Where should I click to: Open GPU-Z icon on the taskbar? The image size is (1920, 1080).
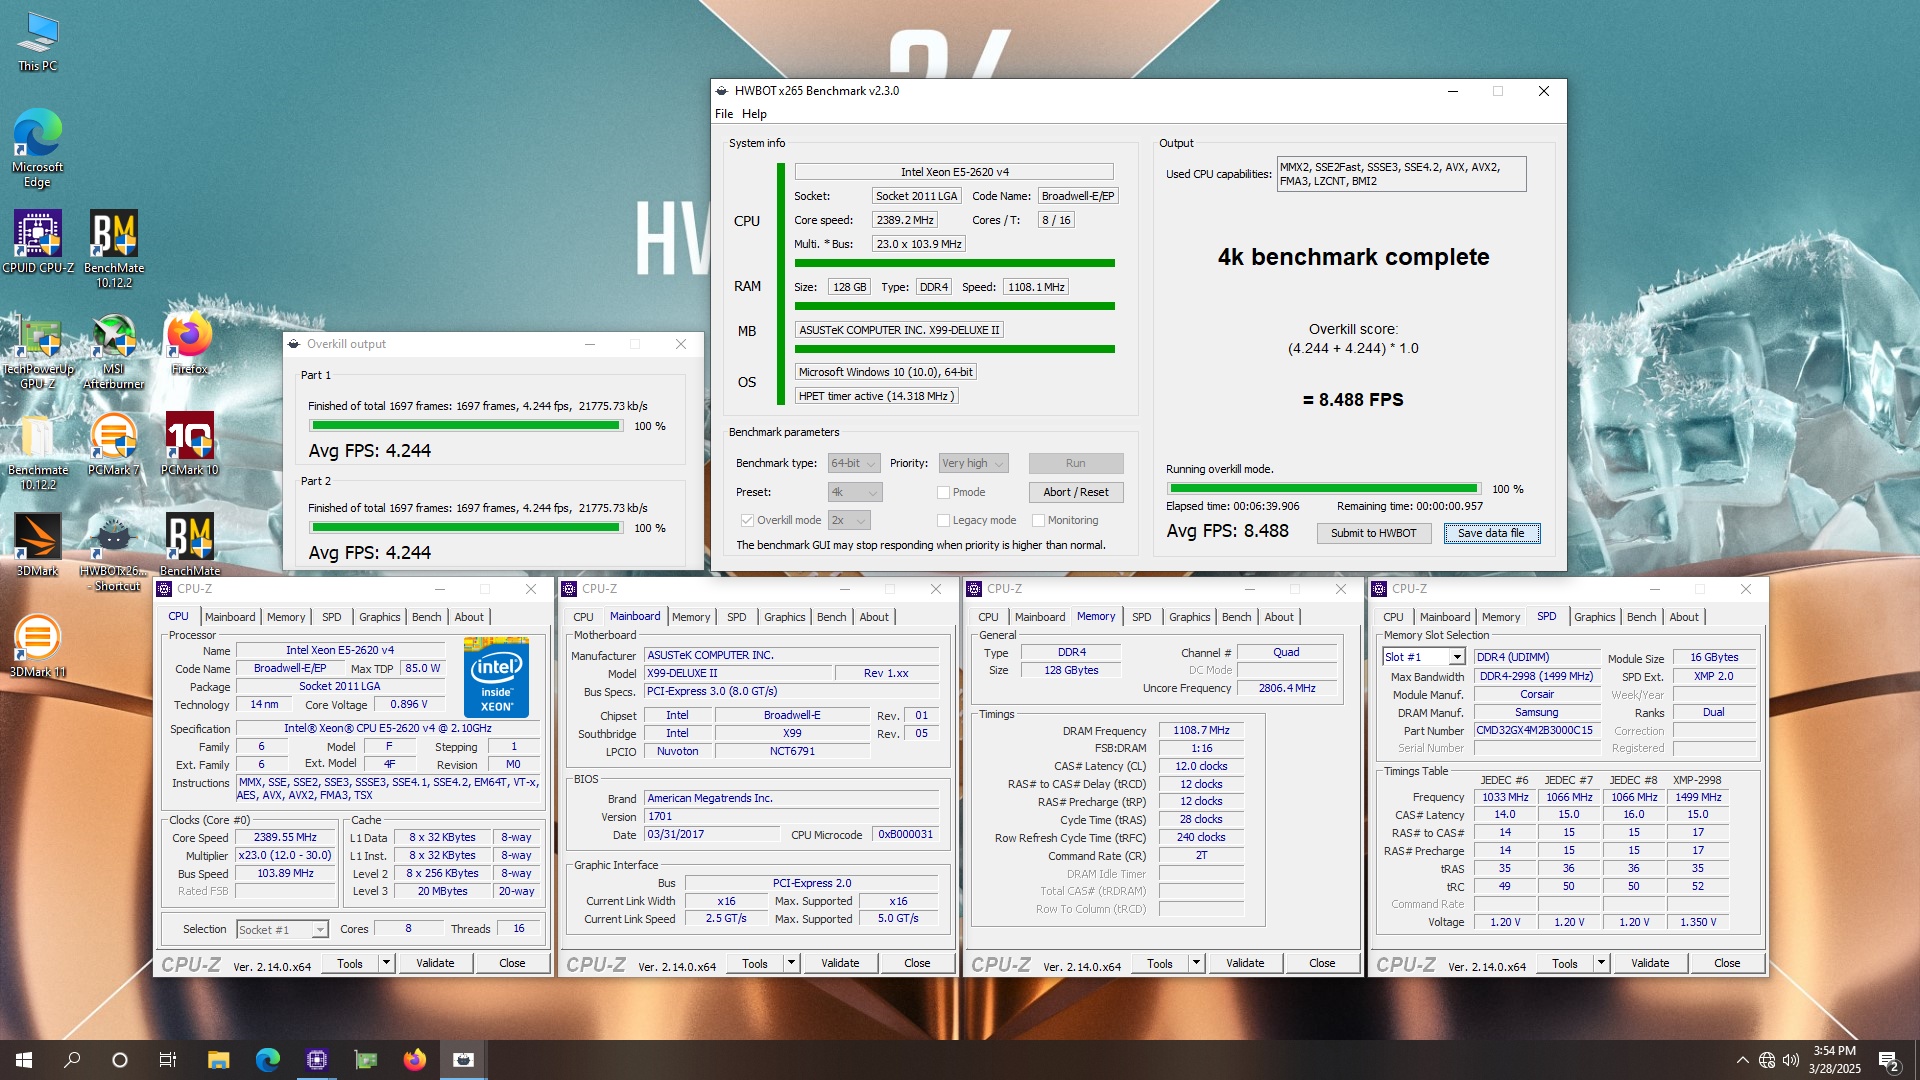tap(366, 1060)
